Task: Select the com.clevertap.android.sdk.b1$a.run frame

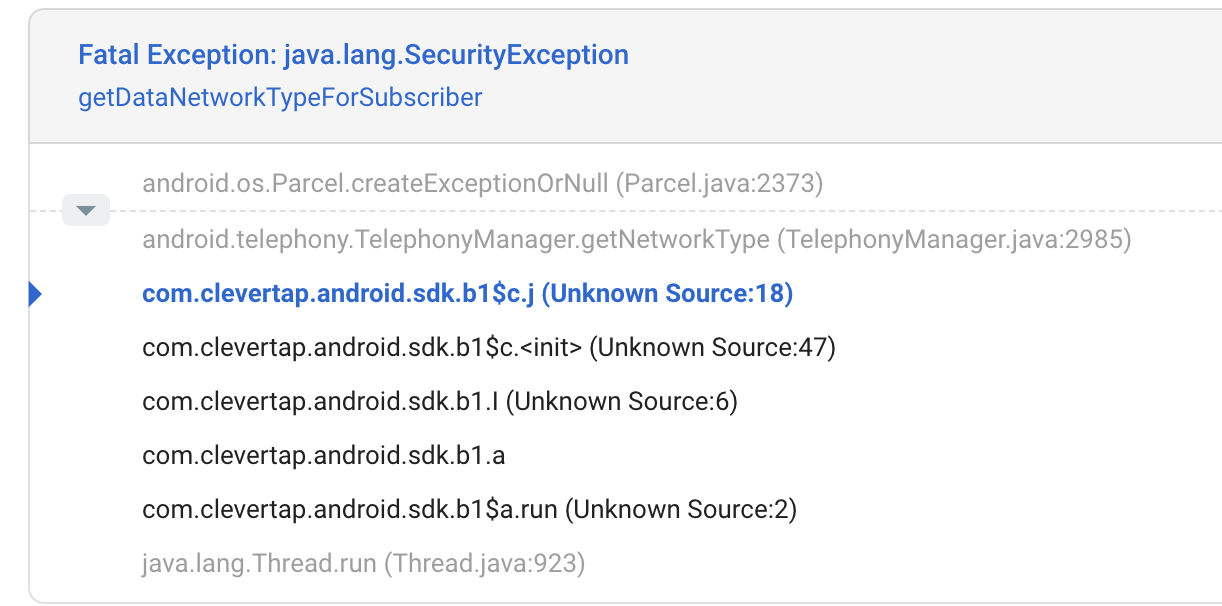Action: [x=470, y=509]
